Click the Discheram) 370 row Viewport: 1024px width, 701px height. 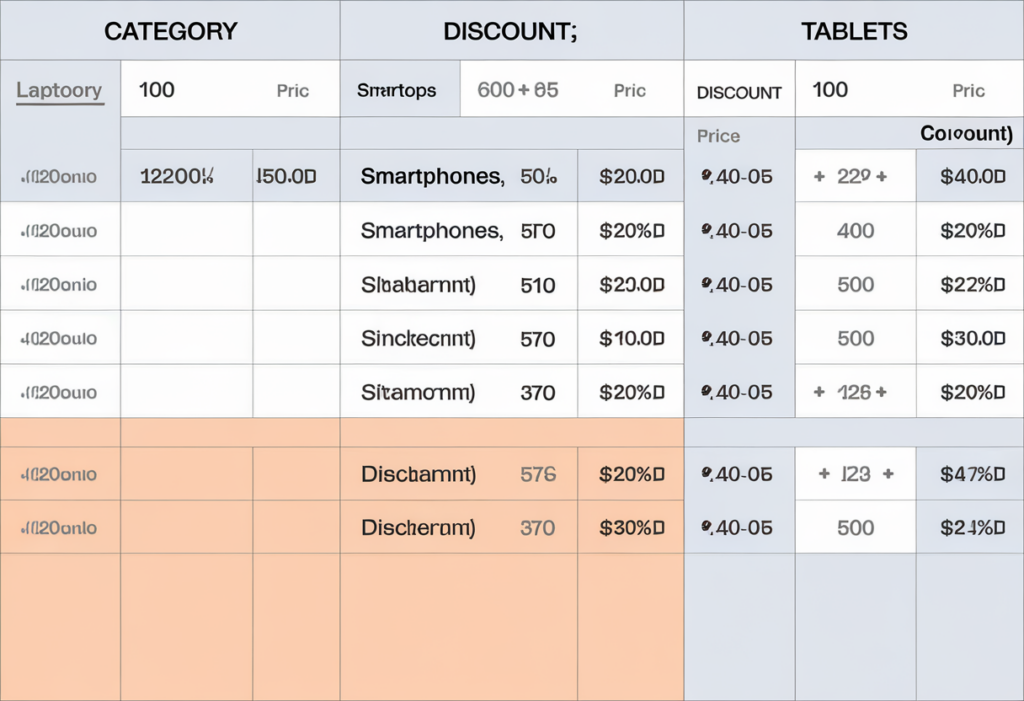pos(457,528)
